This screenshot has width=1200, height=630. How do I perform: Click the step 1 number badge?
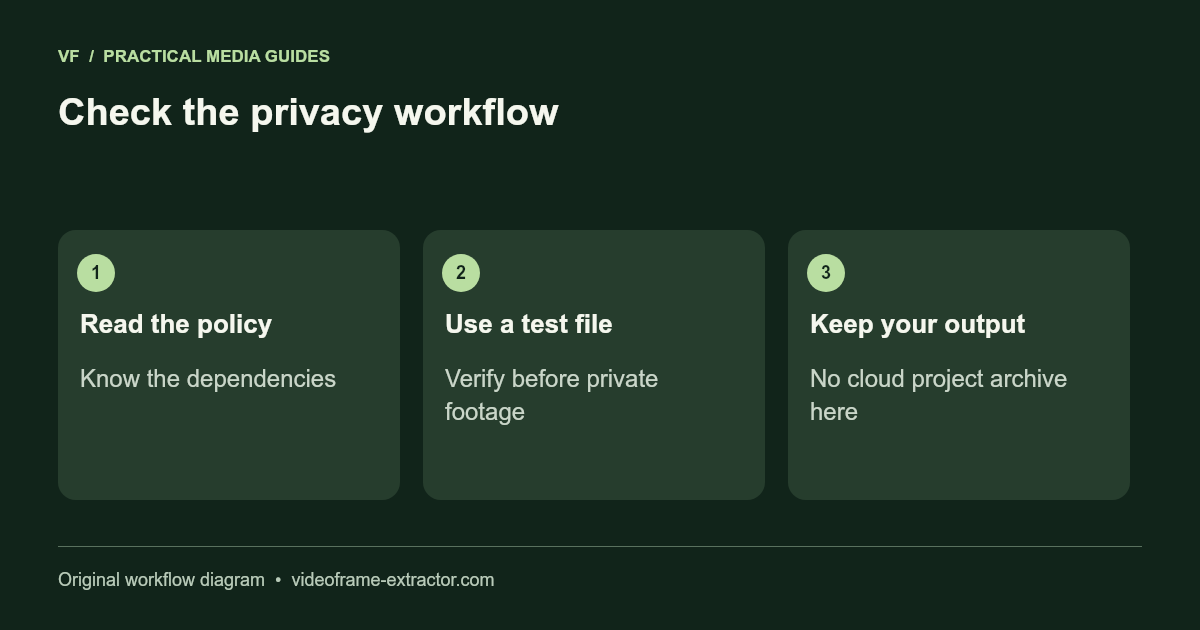[96, 273]
